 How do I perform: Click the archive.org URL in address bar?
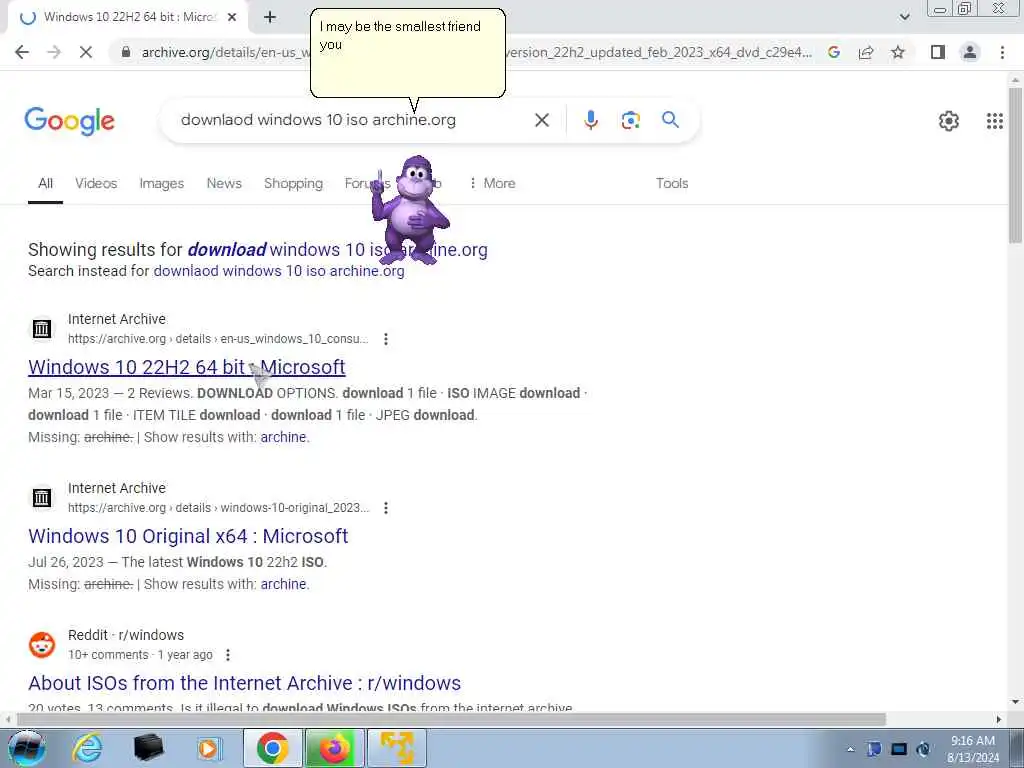tap(477, 52)
